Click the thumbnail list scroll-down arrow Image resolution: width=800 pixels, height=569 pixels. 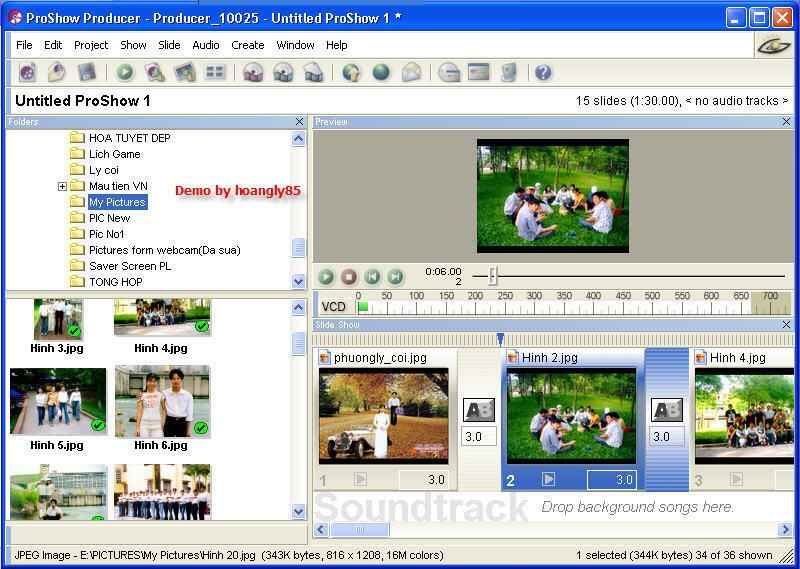(x=298, y=511)
